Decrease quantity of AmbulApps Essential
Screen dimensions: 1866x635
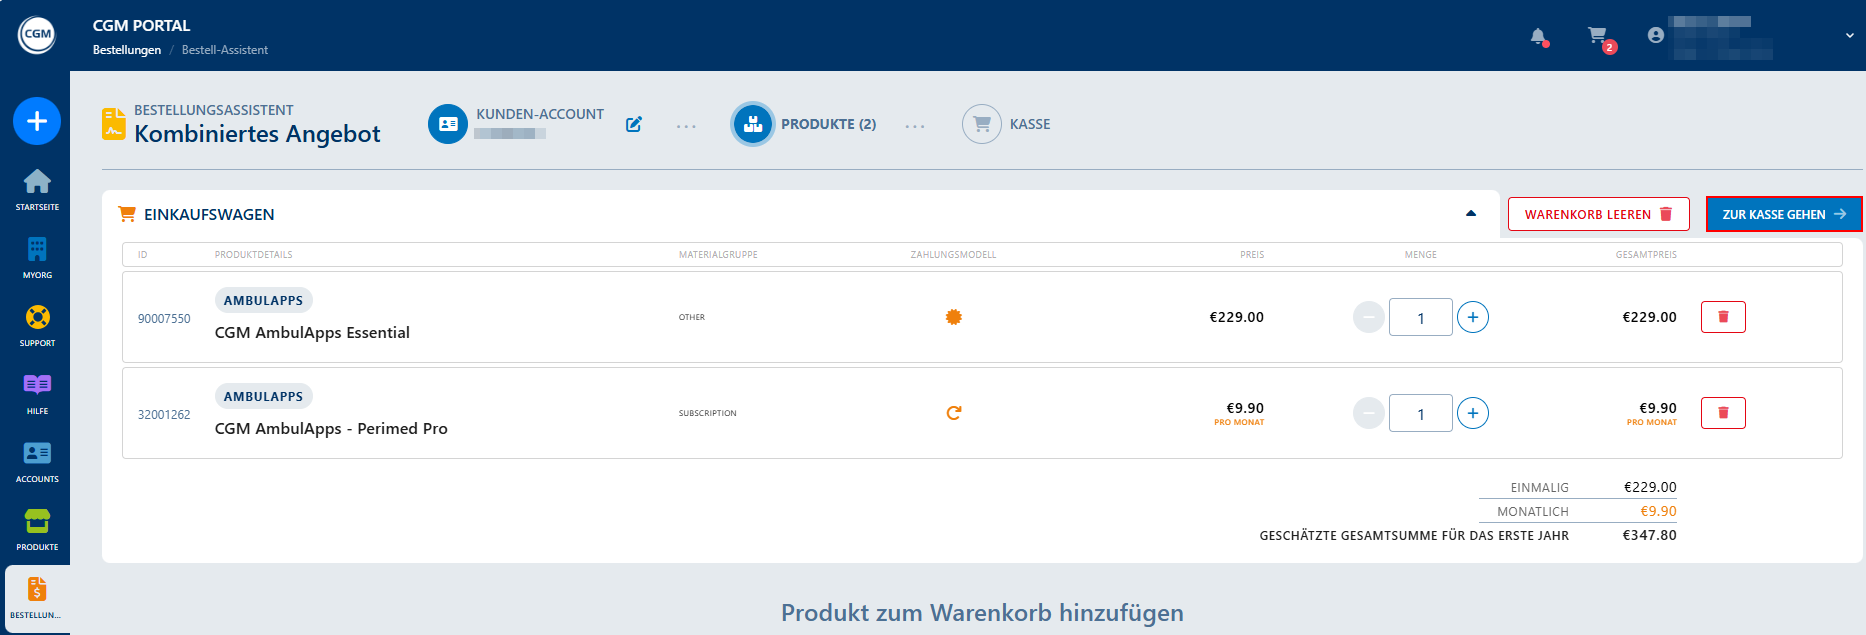(1369, 317)
